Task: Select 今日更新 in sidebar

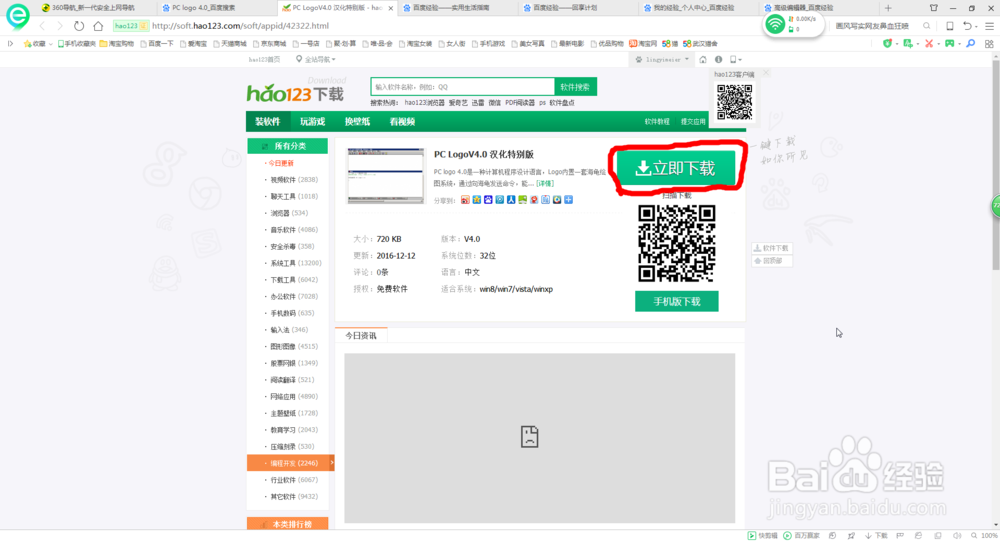Action: coord(281,163)
